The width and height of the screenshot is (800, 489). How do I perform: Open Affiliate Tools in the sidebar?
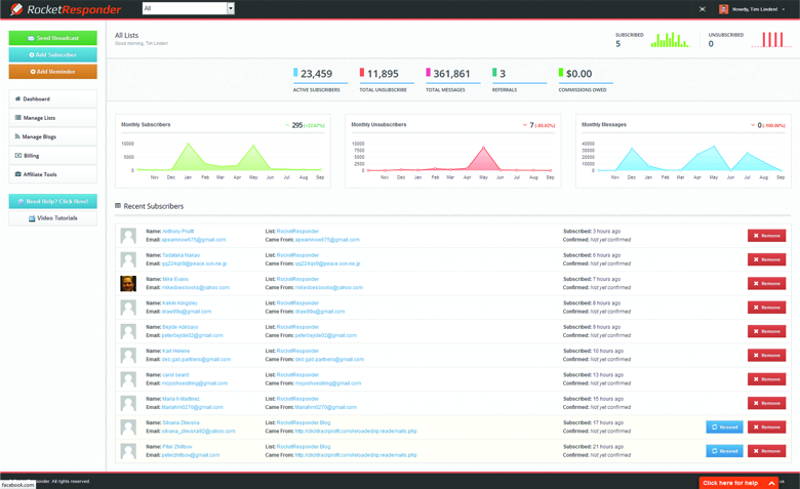pos(53,174)
